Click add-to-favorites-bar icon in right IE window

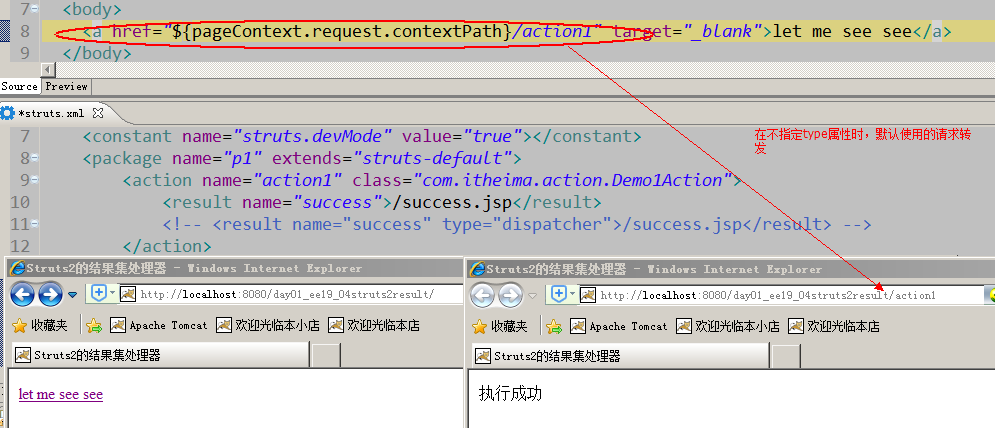pos(555,327)
